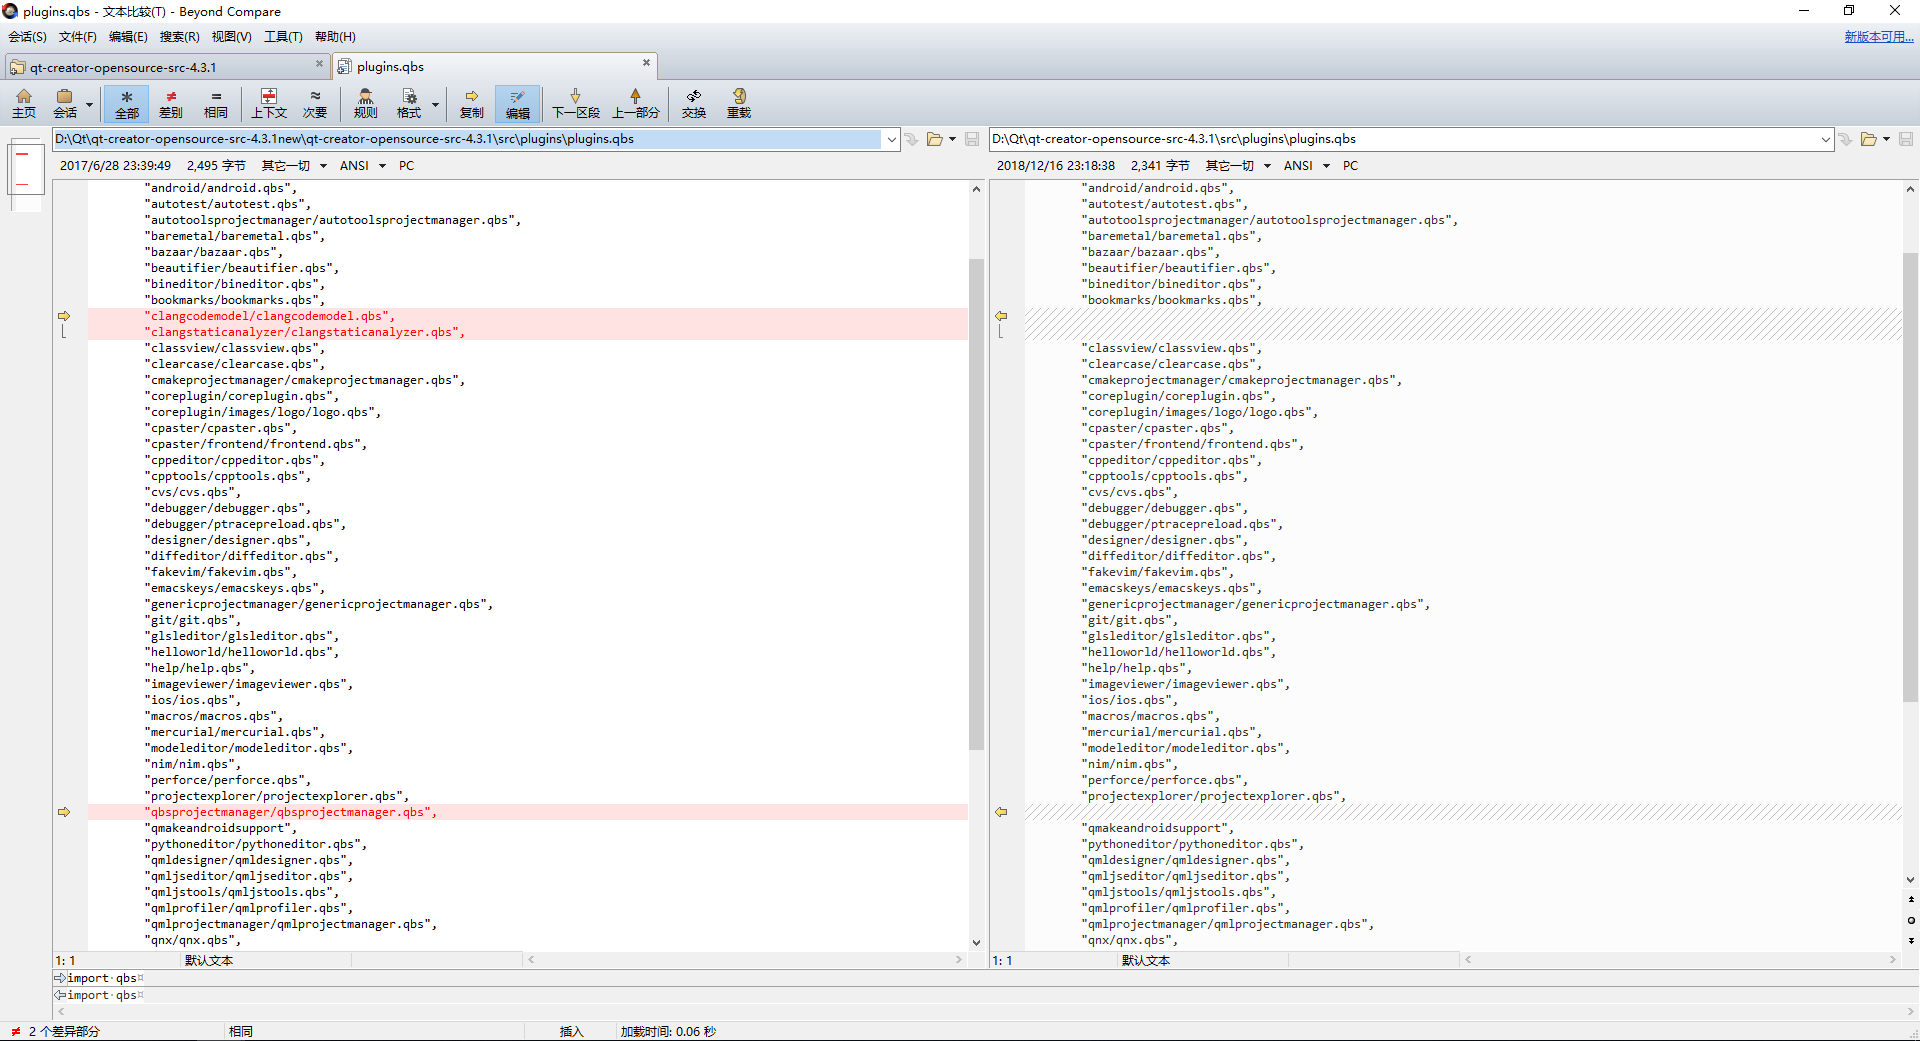Copy selected section with the 复制 icon

pos(471,103)
